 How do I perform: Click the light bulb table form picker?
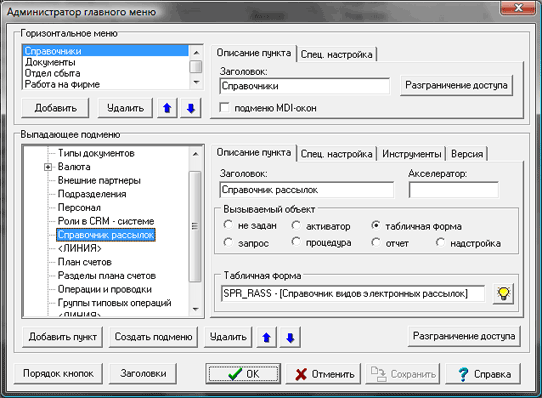(x=503, y=294)
